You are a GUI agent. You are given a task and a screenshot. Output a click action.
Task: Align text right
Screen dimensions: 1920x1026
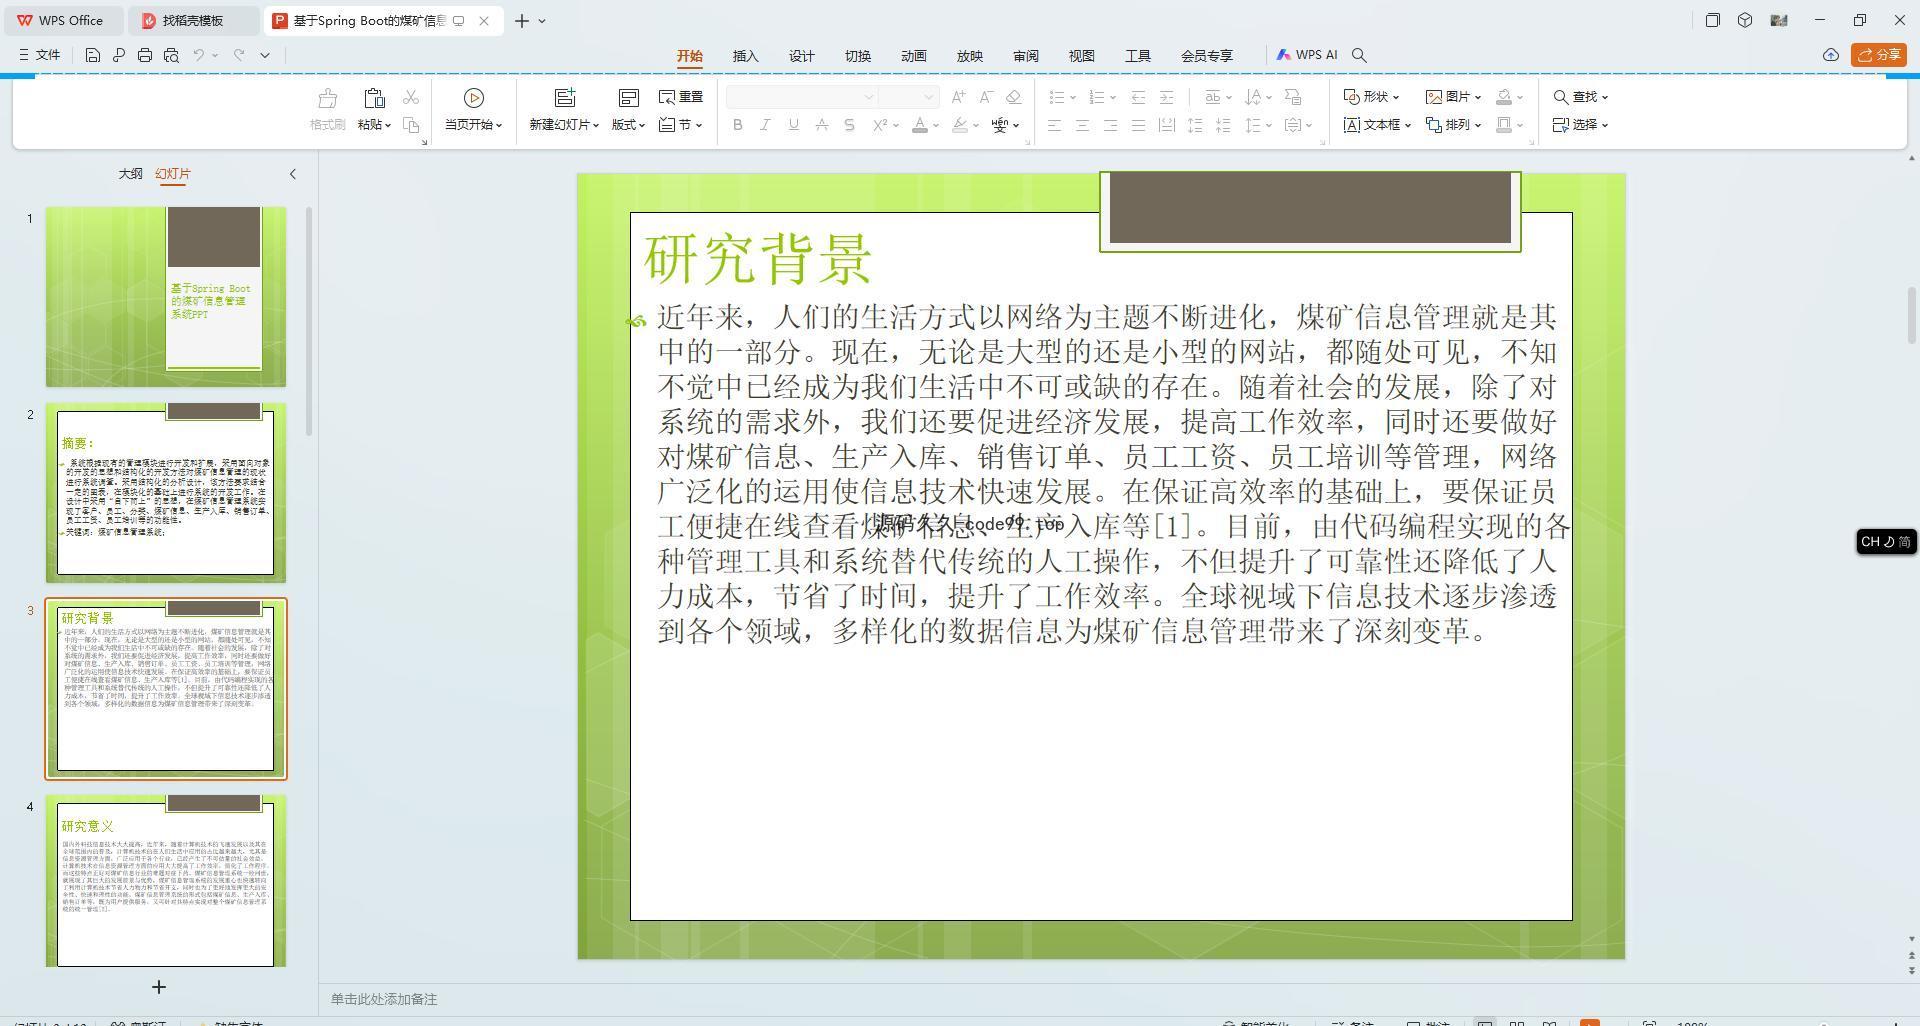tap(1110, 125)
